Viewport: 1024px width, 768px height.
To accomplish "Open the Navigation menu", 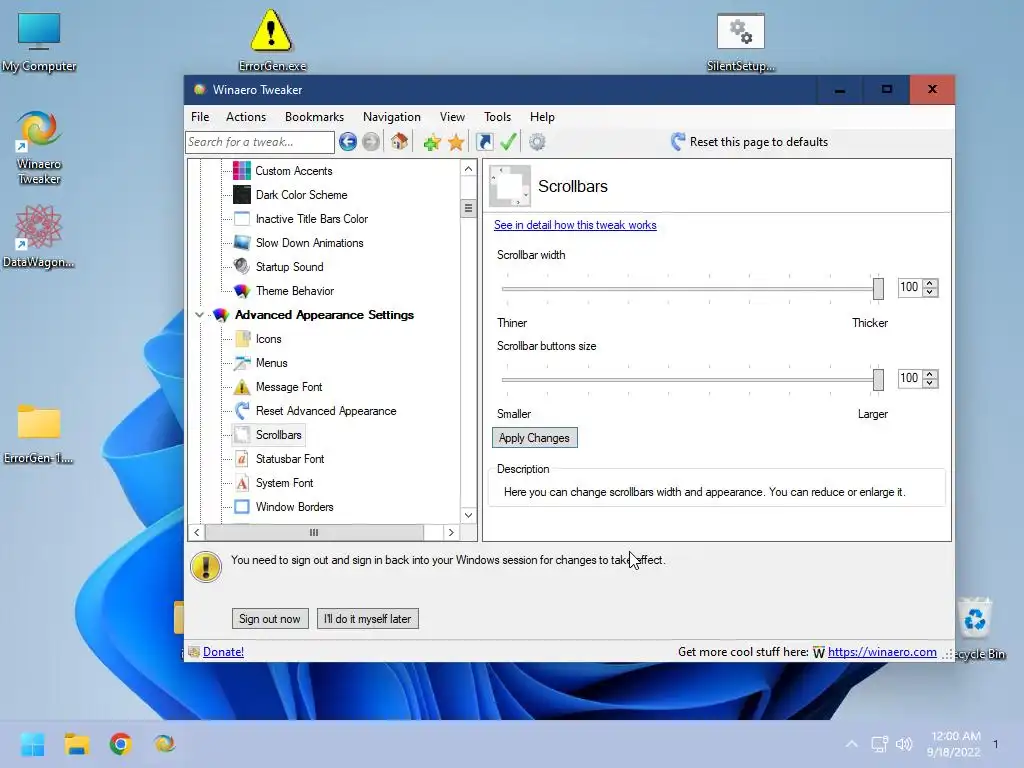I will tap(392, 117).
